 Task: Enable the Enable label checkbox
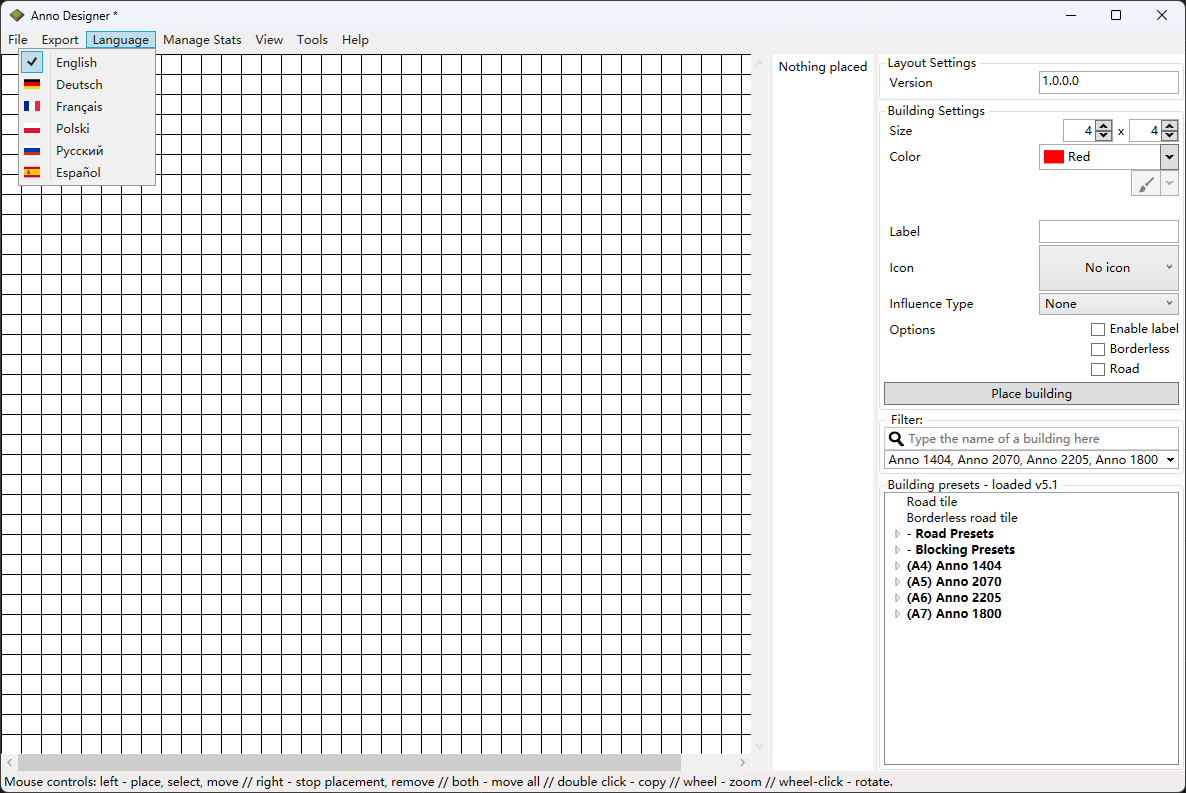1098,329
